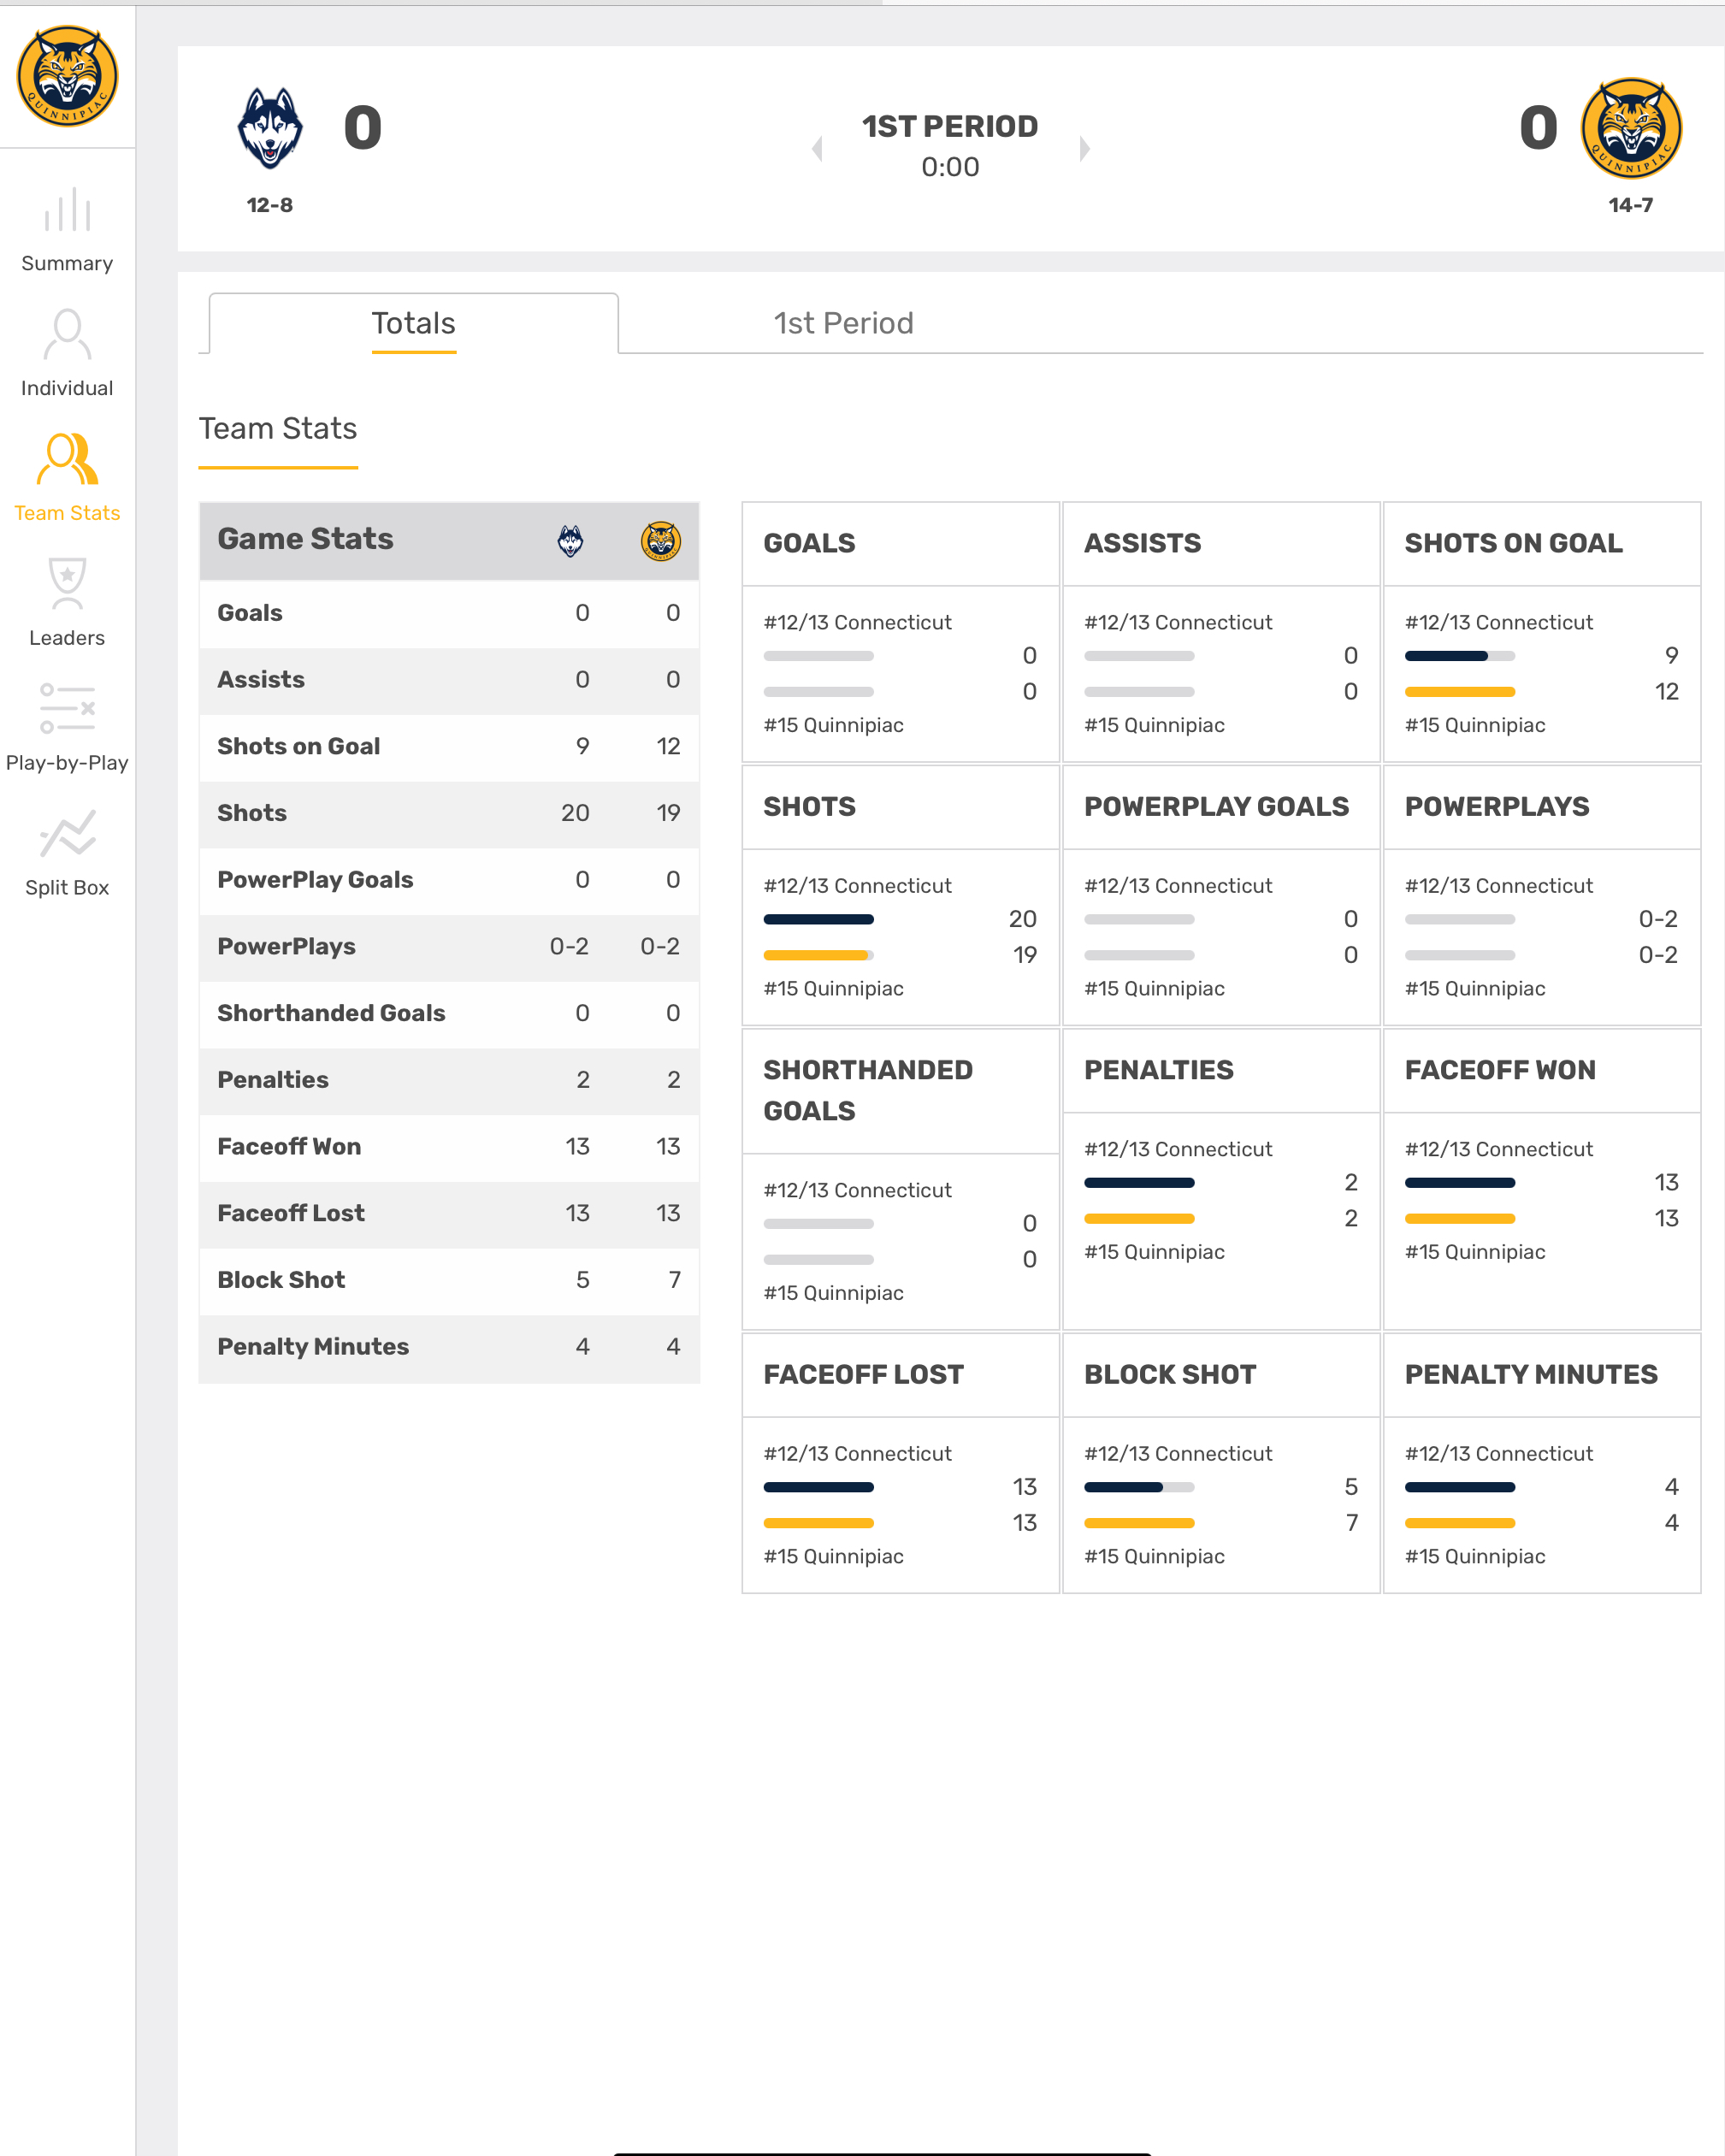Select the Goals row in Game Stats
The width and height of the screenshot is (1725, 2156).
[449, 613]
